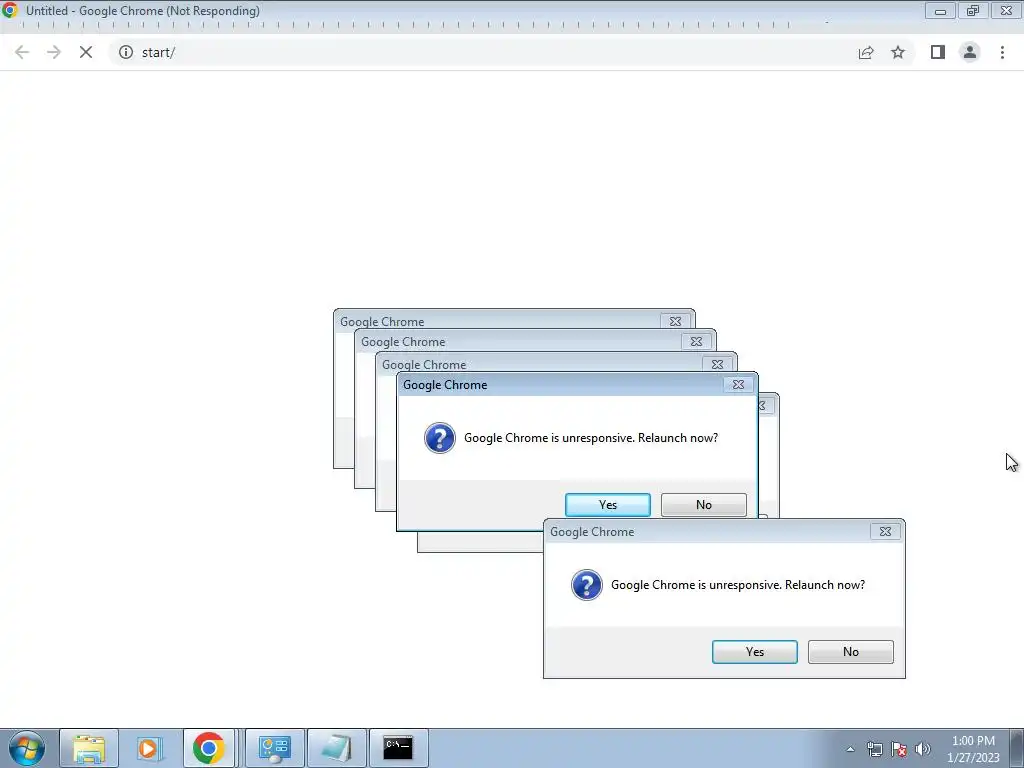
Task: Click the question mark icon in highlighted dialog
Action: tap(440, 438)
